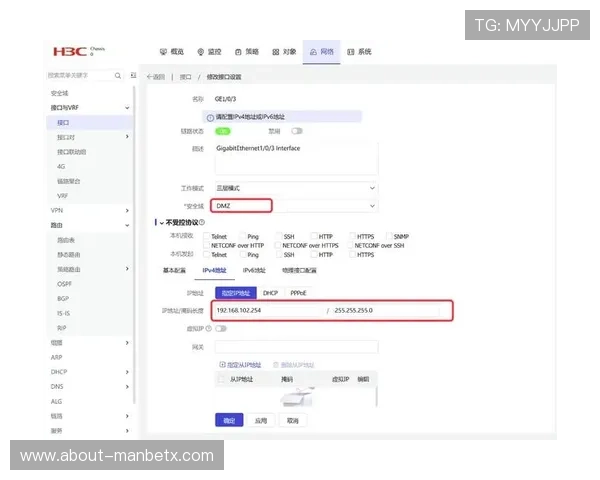This screenshot has height=480, width=600.
Task: Switch to the IPv6地址 tab
Action: (x=254, y=270)
